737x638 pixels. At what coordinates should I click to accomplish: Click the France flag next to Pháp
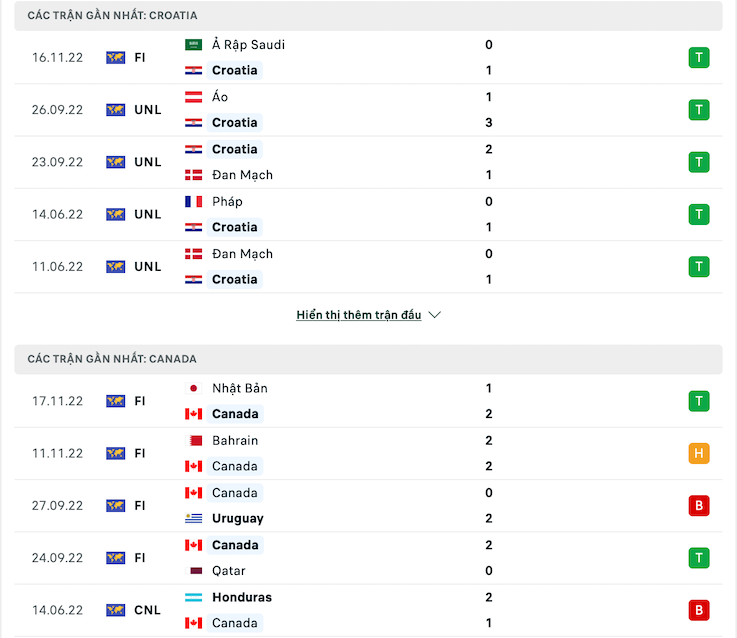(194, 201)
